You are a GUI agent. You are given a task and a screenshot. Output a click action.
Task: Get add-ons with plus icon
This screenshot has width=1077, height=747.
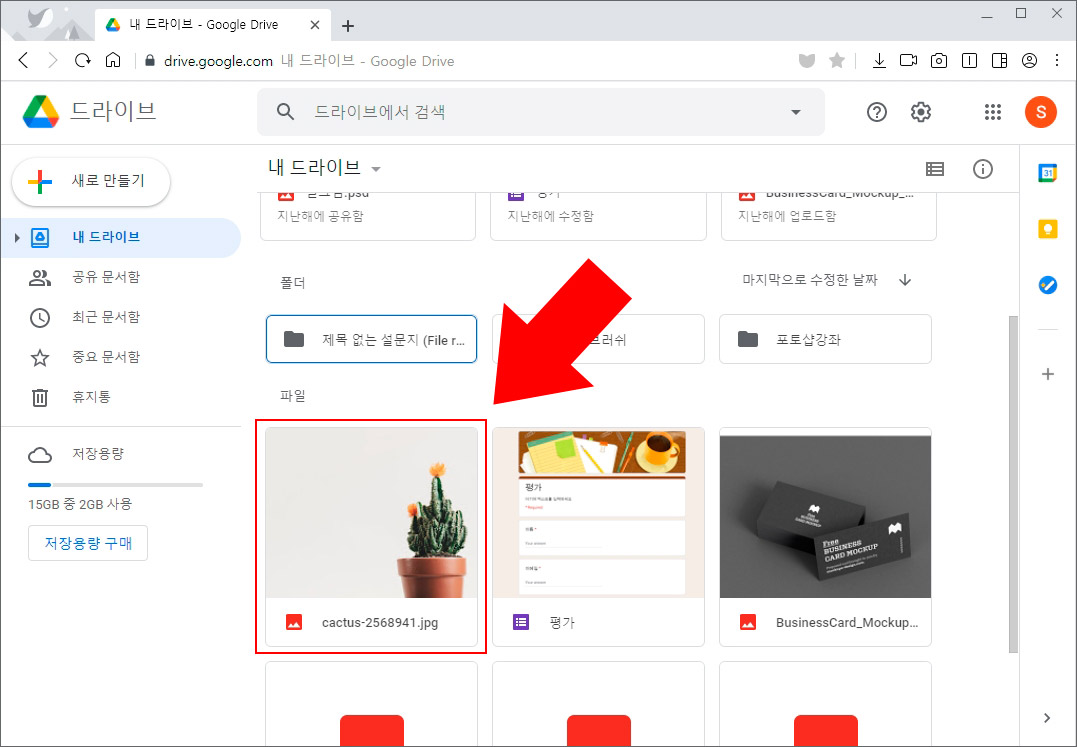(1047, 374)
